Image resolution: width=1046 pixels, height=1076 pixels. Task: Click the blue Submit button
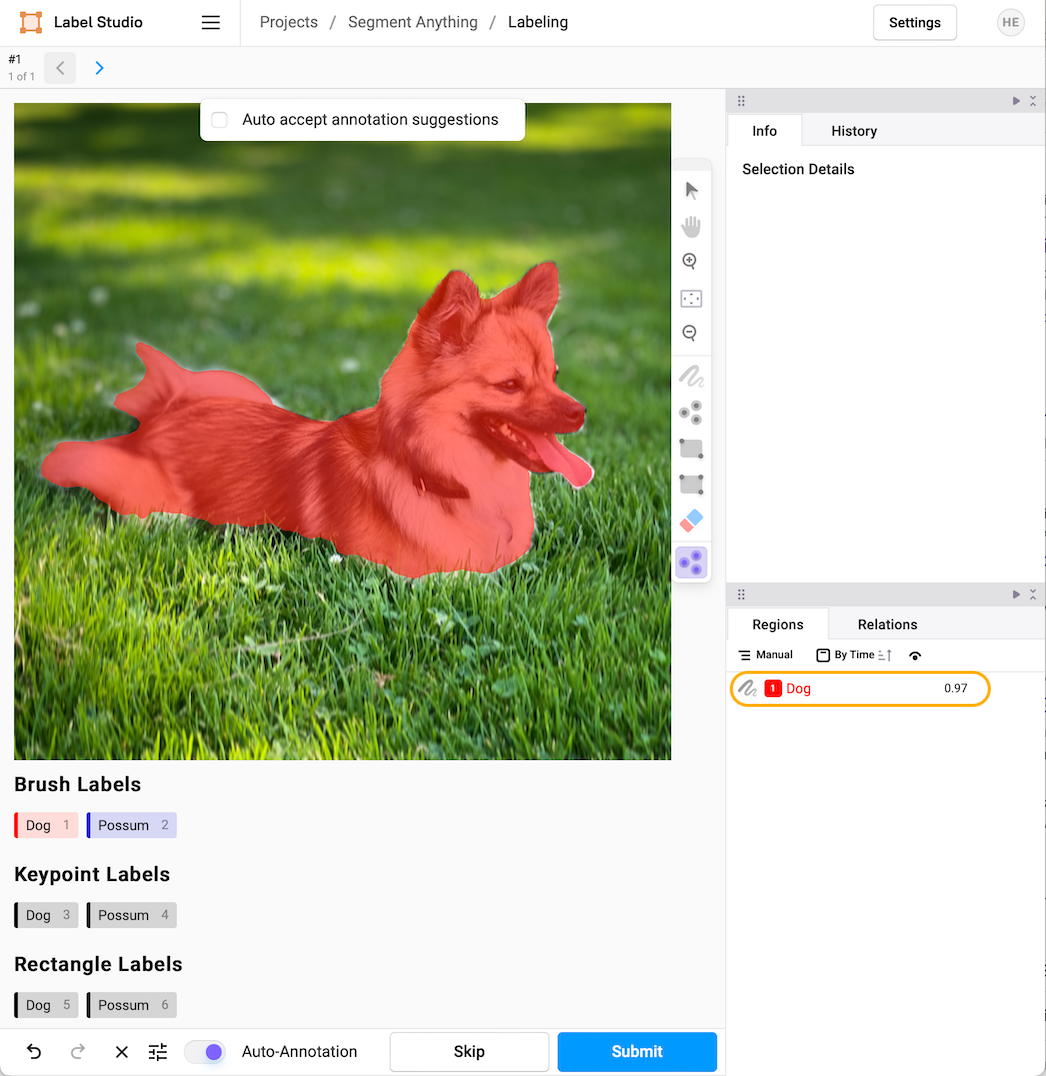637,1052
